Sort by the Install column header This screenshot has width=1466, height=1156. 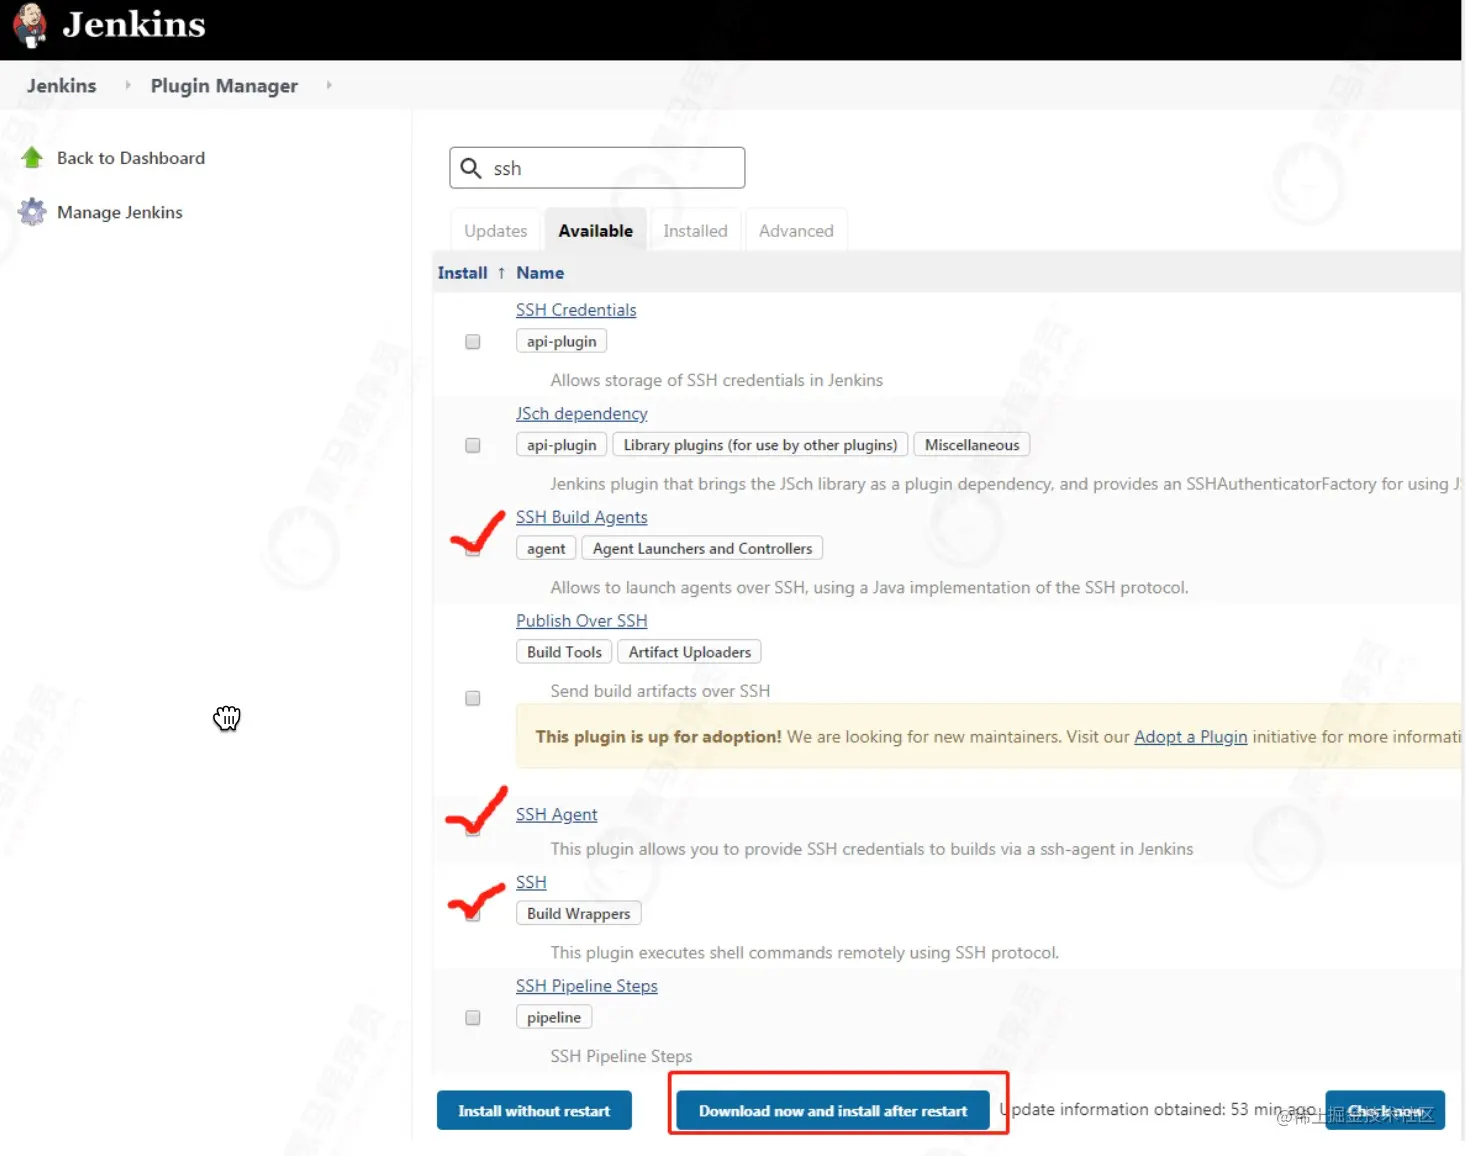462,273
